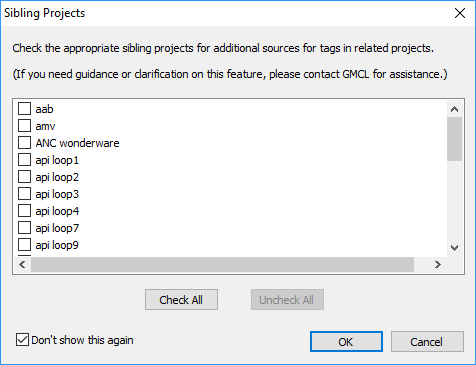476x365 pixels.
Task: Check the aab project checkbox
Action: tap(24, 109)
